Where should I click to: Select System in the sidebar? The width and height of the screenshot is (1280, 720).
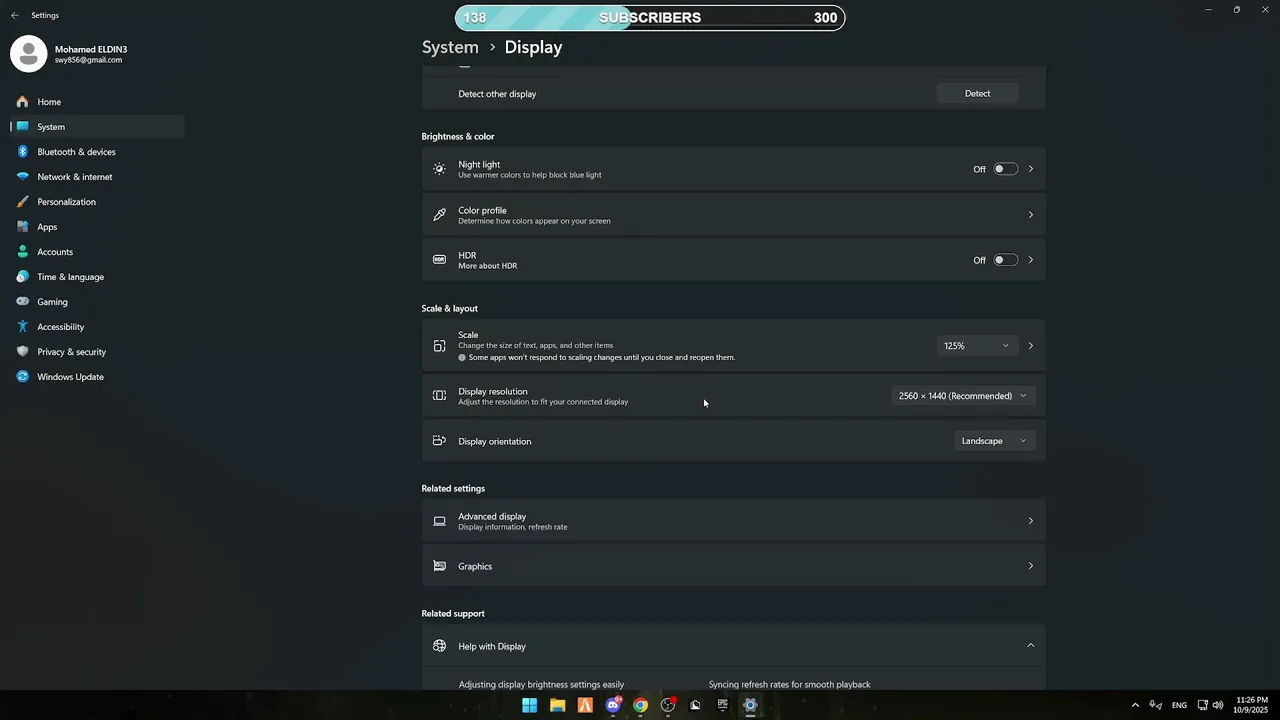click(97, 127)
